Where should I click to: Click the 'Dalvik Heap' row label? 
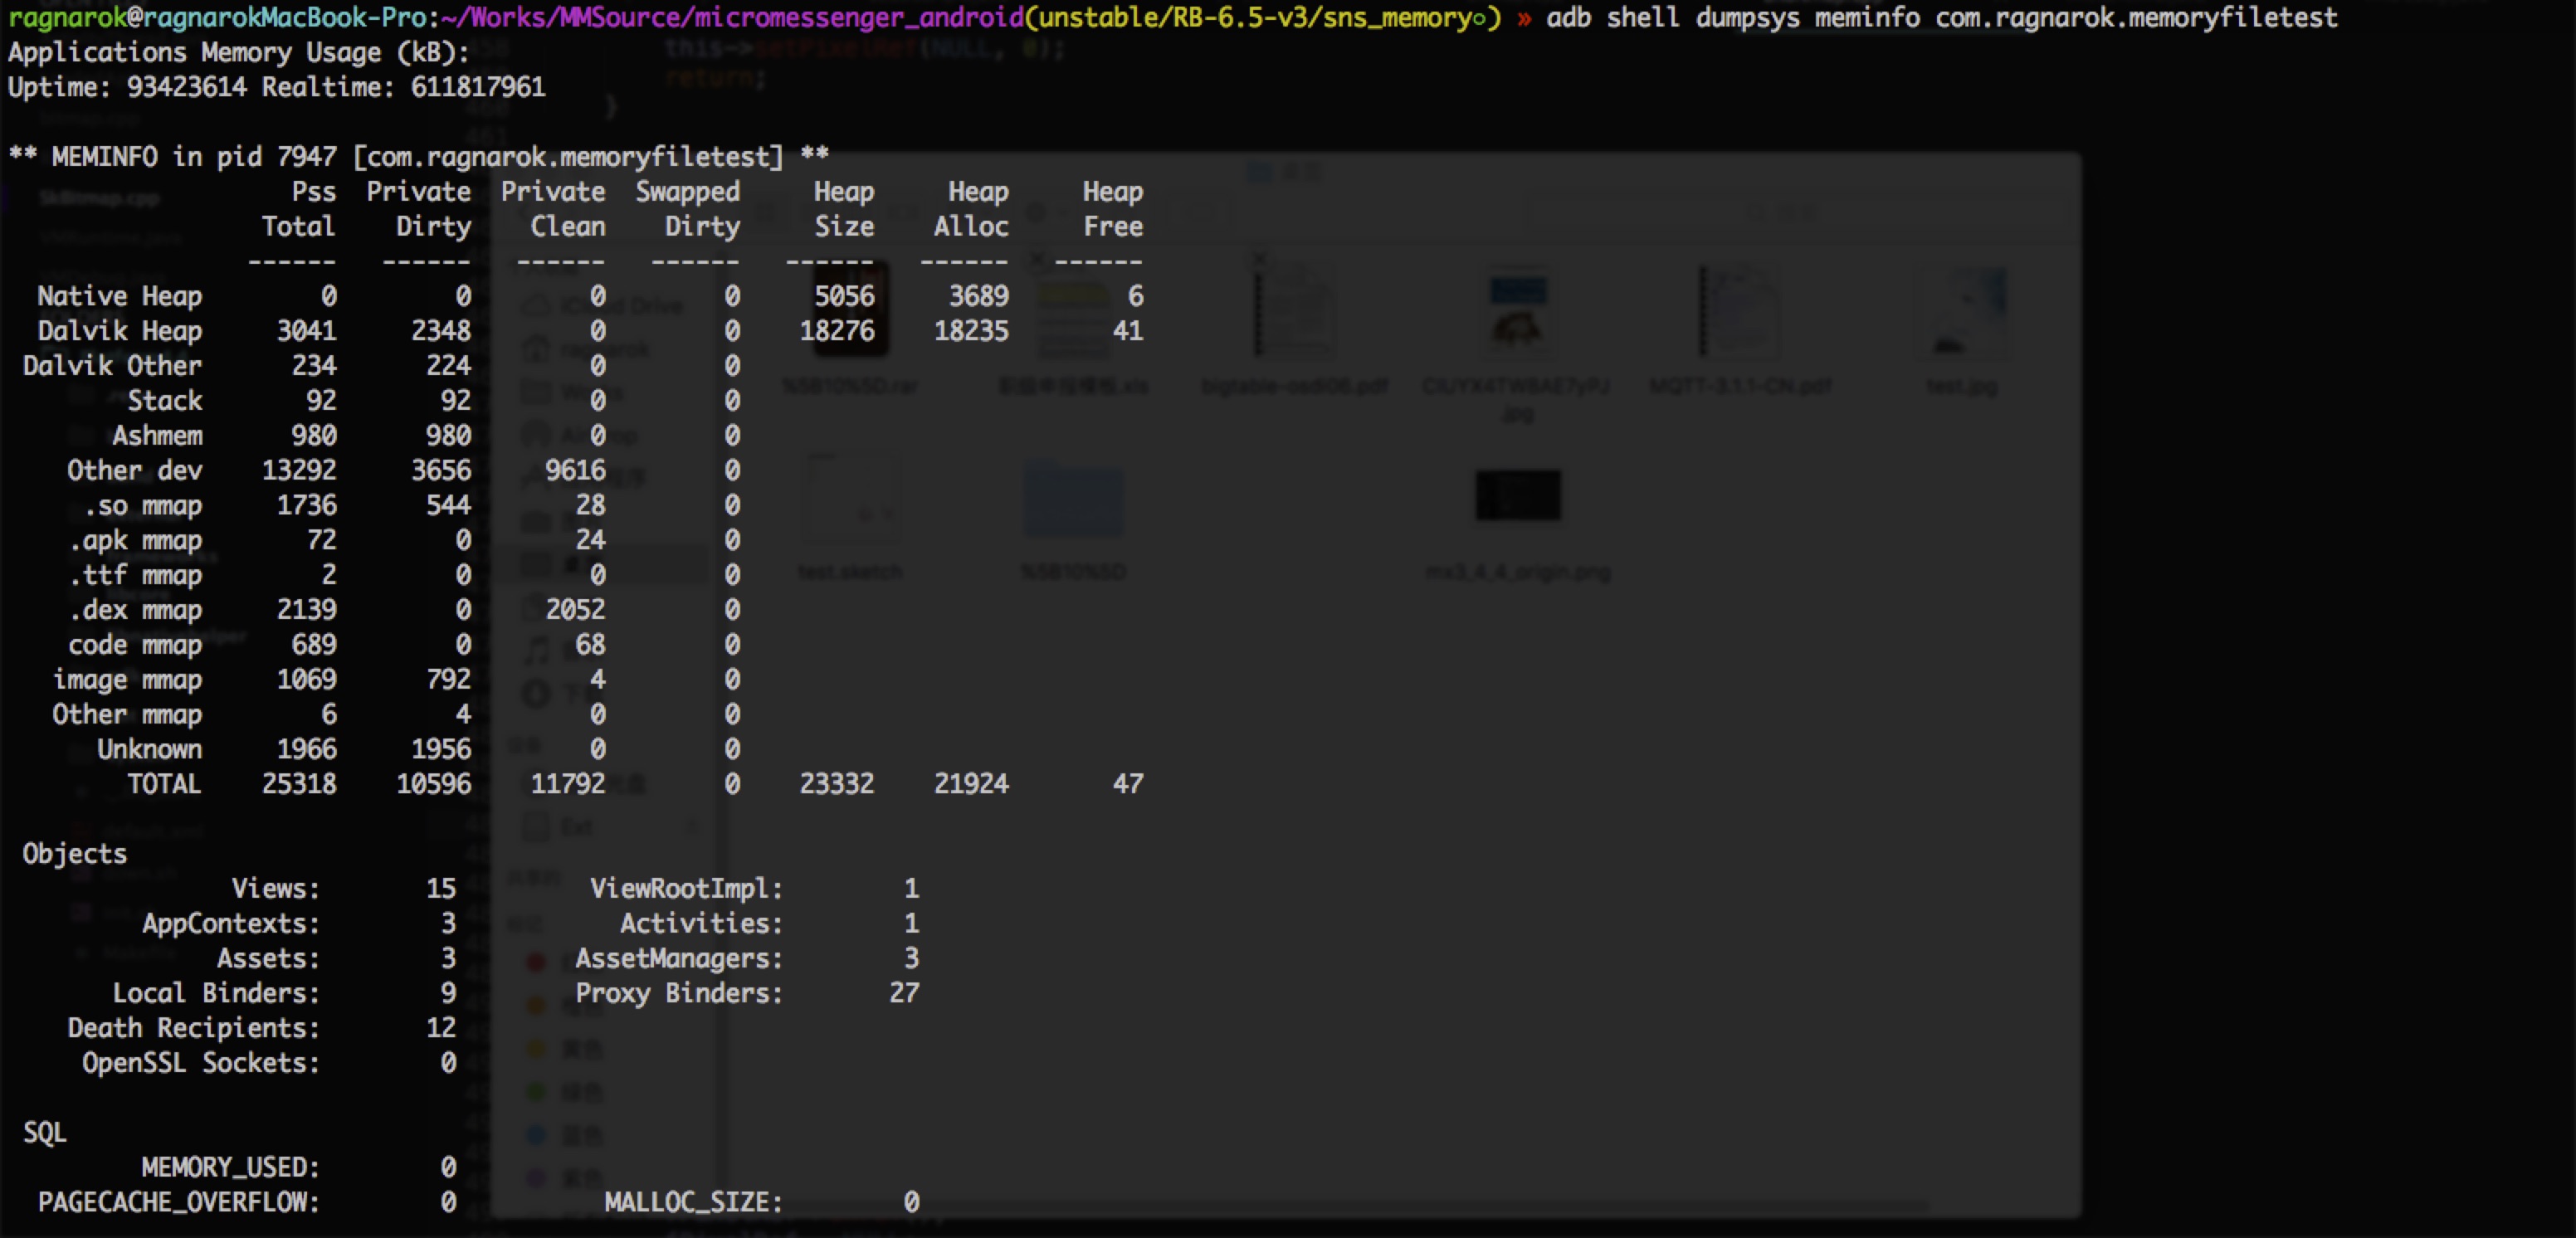(120, 331)
